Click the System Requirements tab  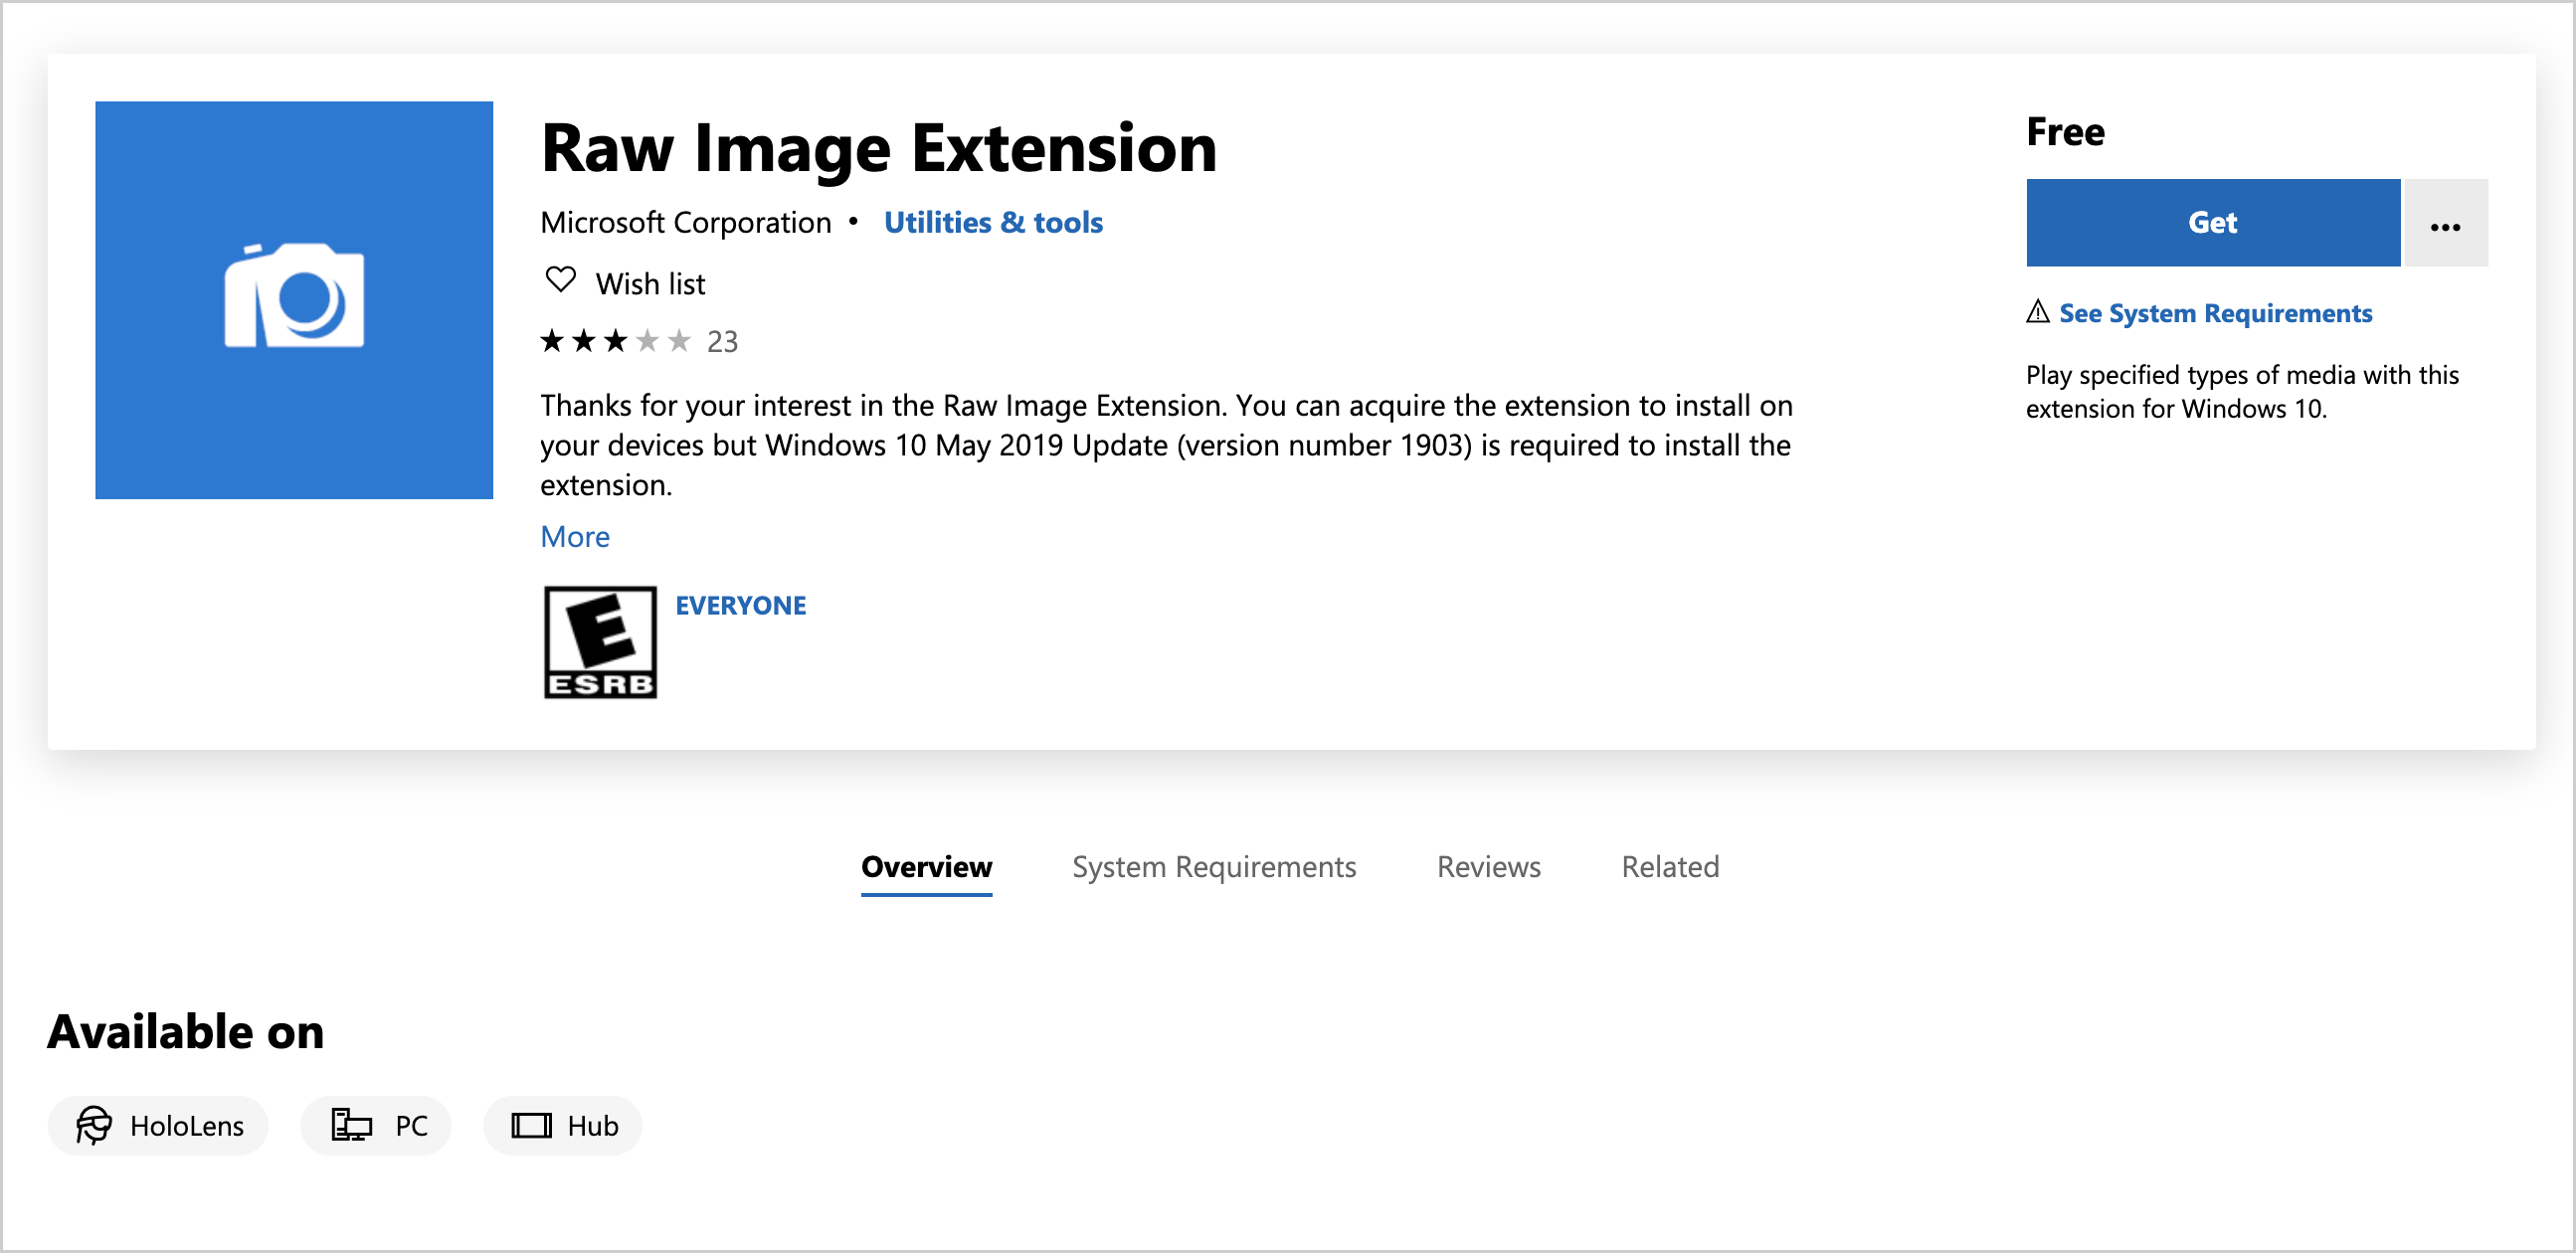pyautogui.click(x=1214, y=865)
